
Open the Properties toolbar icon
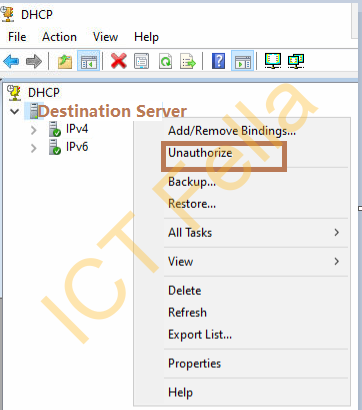click(x=141, y=61)
